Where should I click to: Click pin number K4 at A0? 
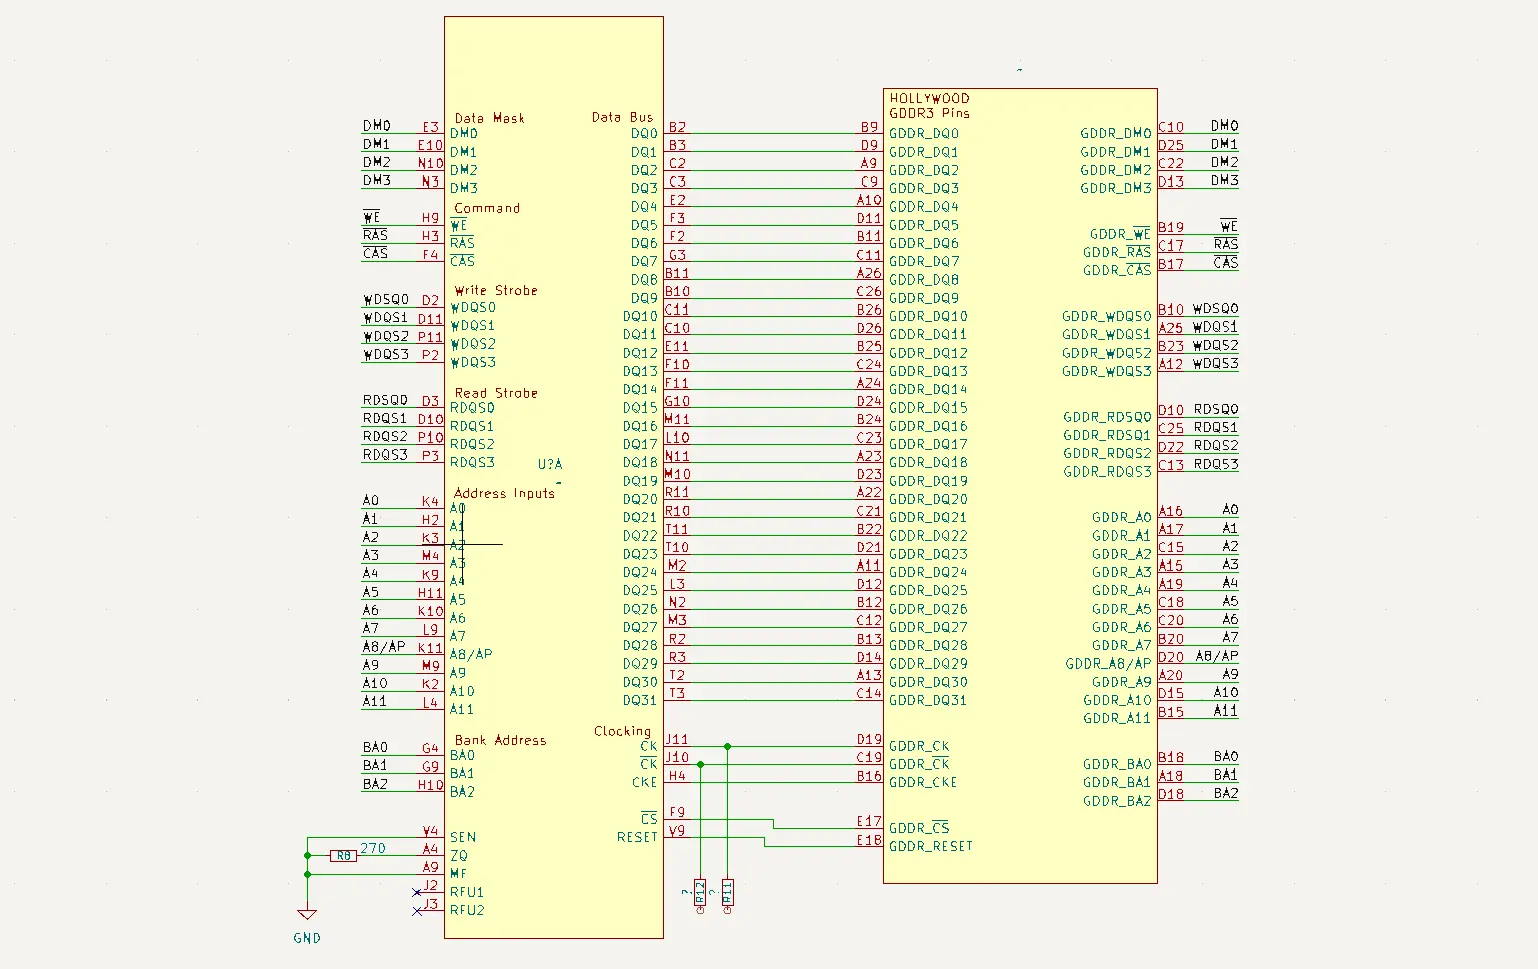point(430,501)
